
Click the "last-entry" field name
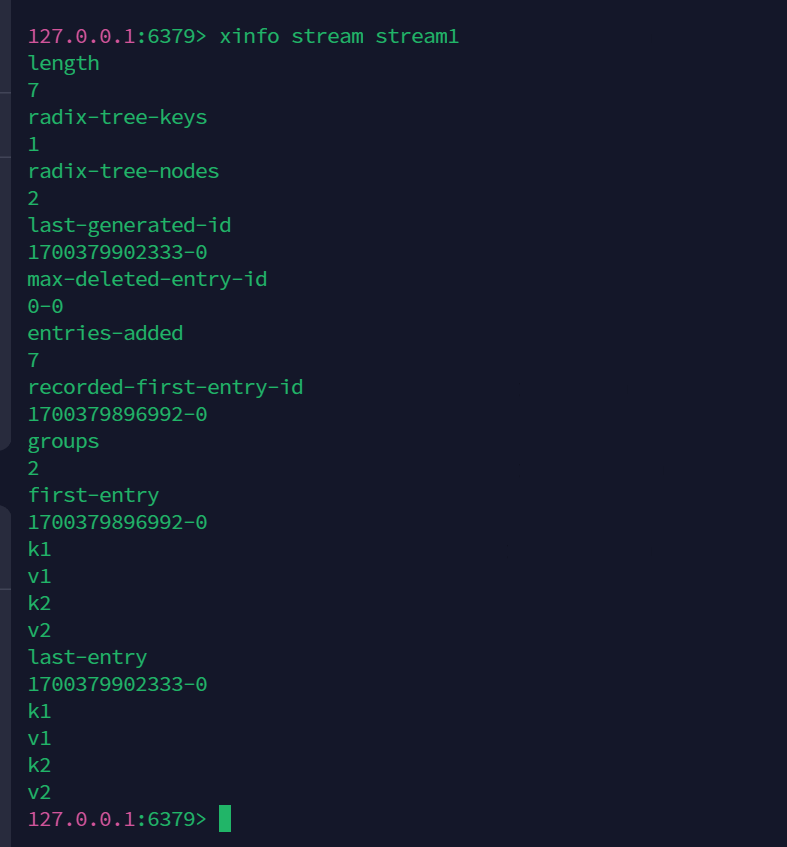pyautogui.click(x=87, y=657)
